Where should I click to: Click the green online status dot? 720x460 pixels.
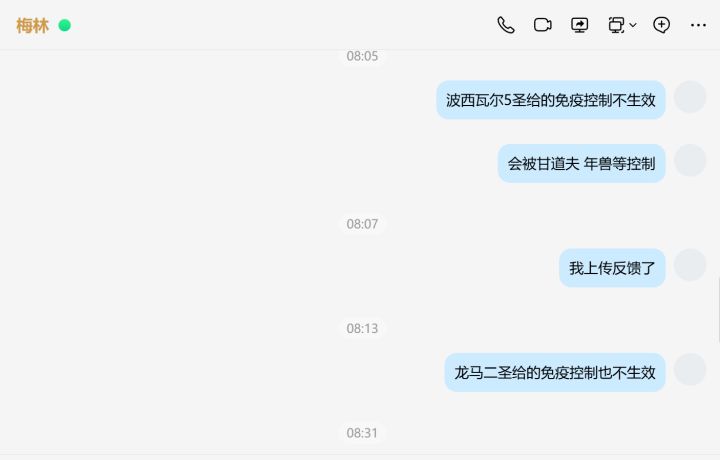(x=65, y=25)
